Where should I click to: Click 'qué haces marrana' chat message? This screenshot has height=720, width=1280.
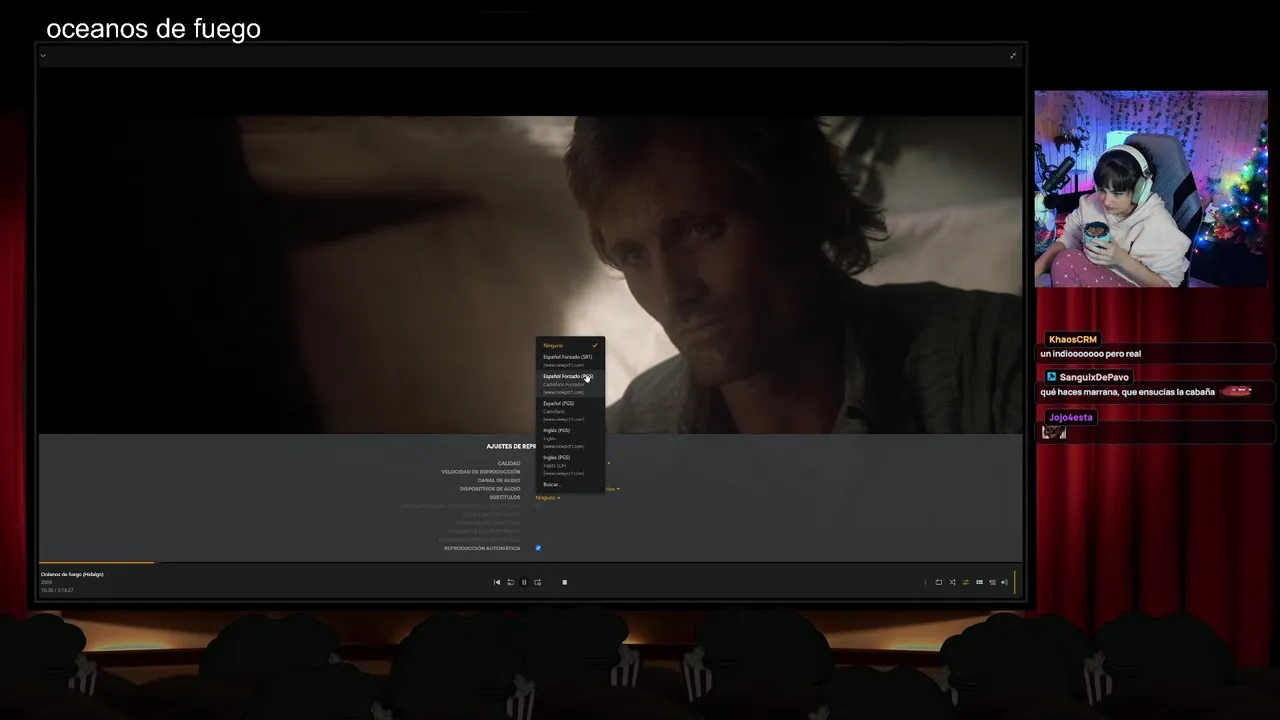tap(1128, 392)
